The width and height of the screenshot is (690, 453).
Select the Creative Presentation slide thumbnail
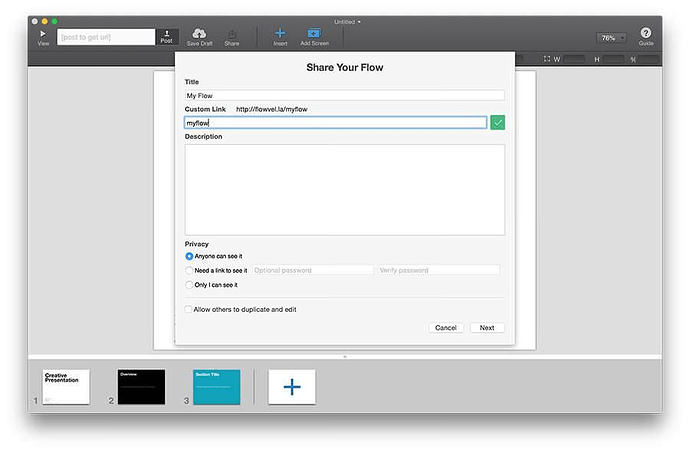66,386
